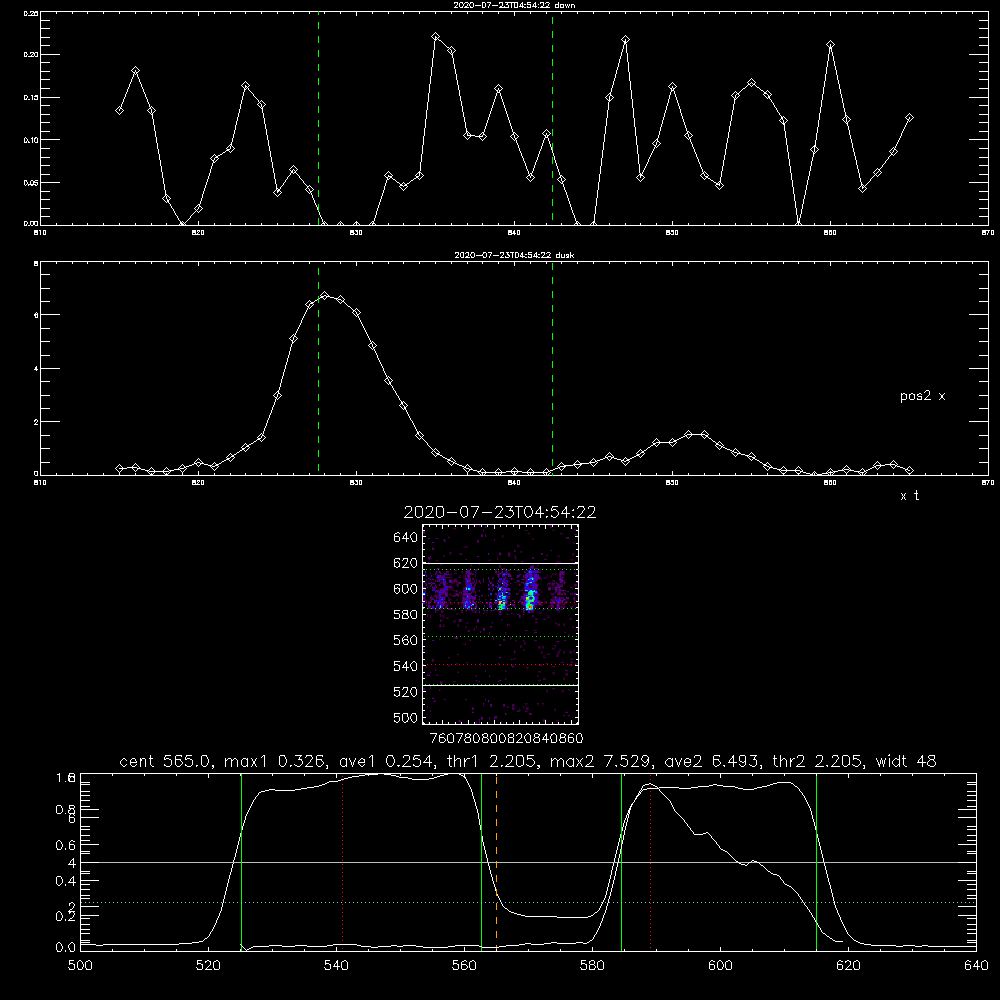Click the solid green line near 585 in bottom plot

click(621, 861)
